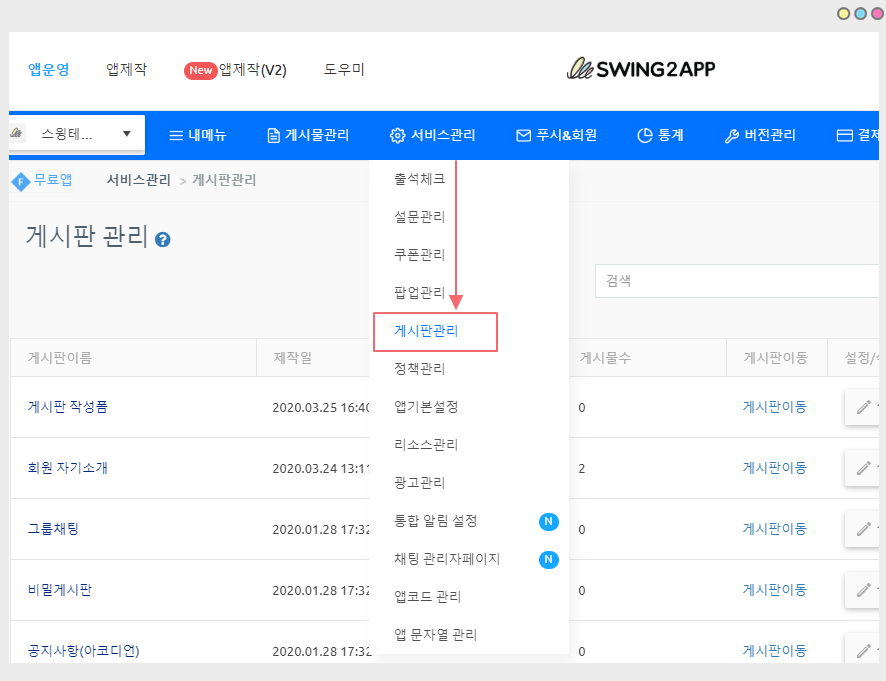This screenshot has height=681, width=886.
Task: Select 앱기본설정 menu entry
Action: click(x=426, y=407)
